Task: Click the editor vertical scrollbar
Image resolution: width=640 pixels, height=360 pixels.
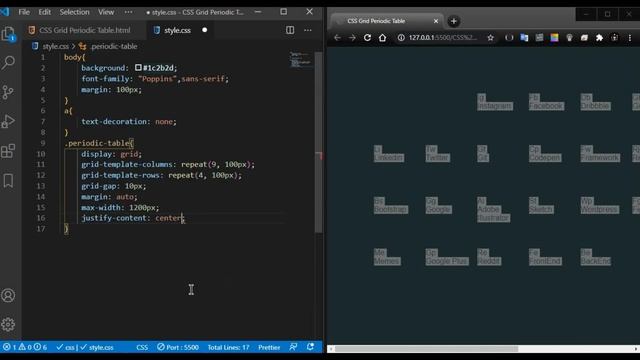Action: point(318,143)
